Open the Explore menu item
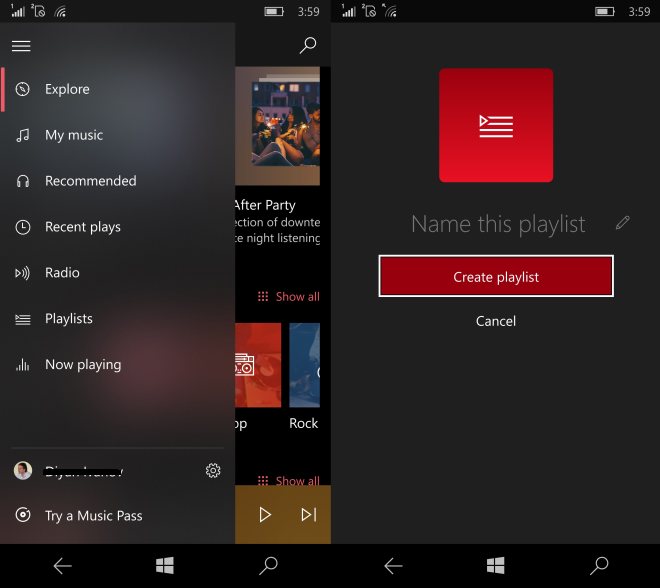The height and width of the screenshot is (588, 660). [x=117, y=89]
